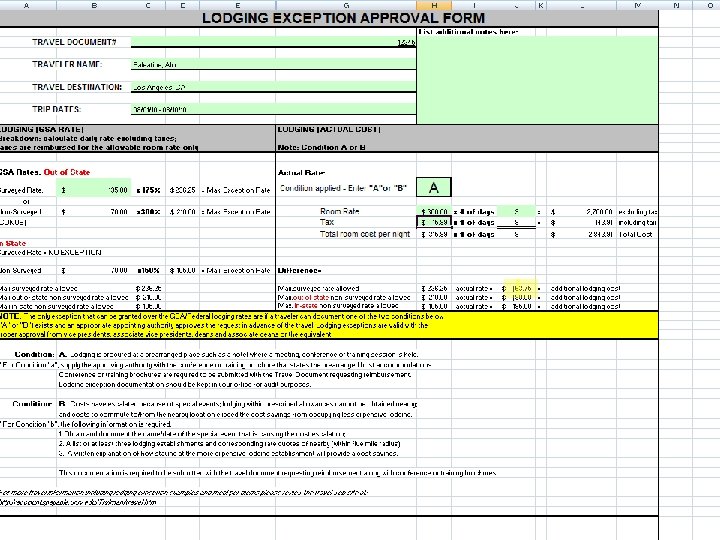Click the 'Total Cost' label
The image size is (720, 540).
[635, 234]
